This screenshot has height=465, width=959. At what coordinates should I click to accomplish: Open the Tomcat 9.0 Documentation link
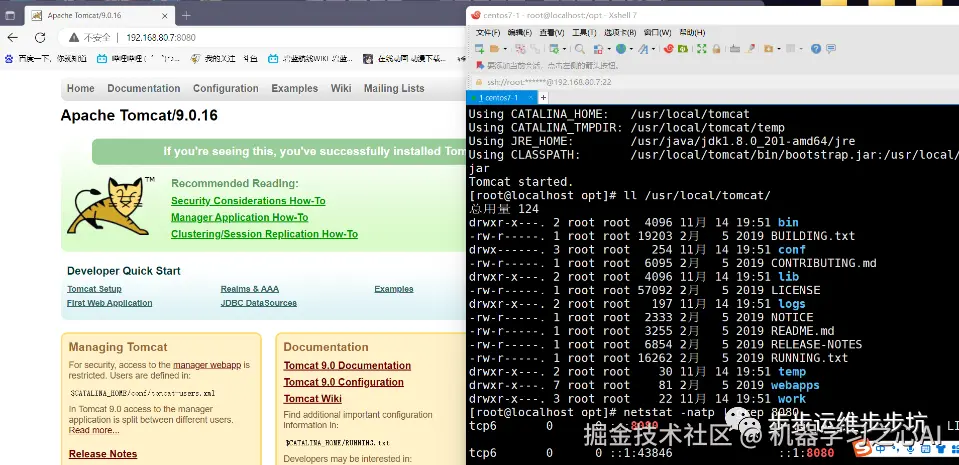[x=347, y=365]
